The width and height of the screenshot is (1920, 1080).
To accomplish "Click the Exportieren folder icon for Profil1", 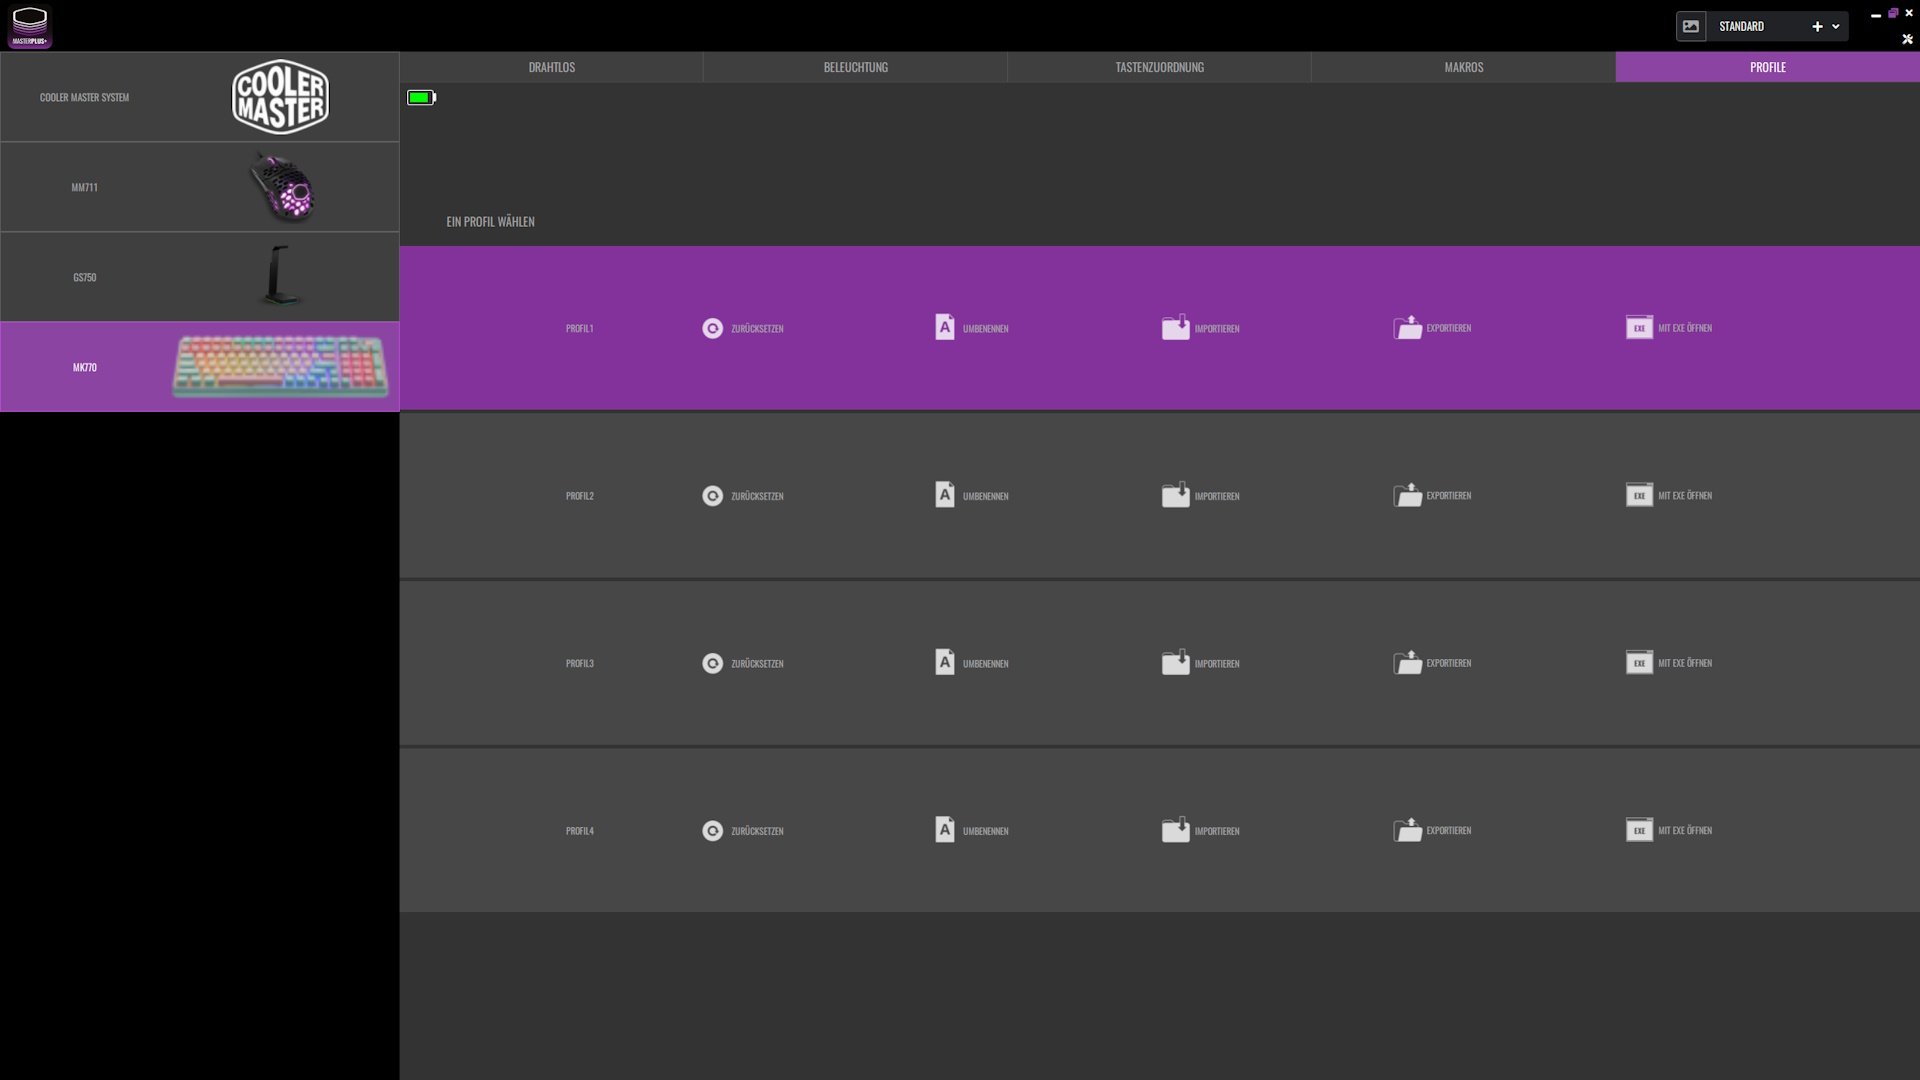I will (x=1407, y=327).
